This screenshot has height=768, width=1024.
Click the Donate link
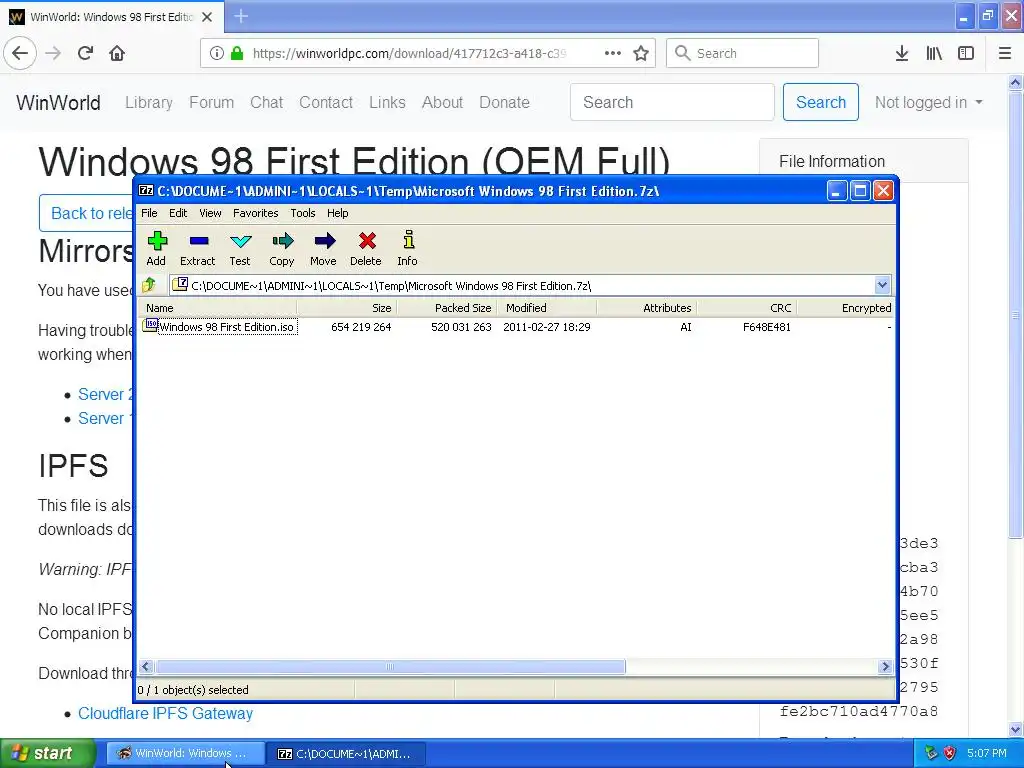click(504, 103)
